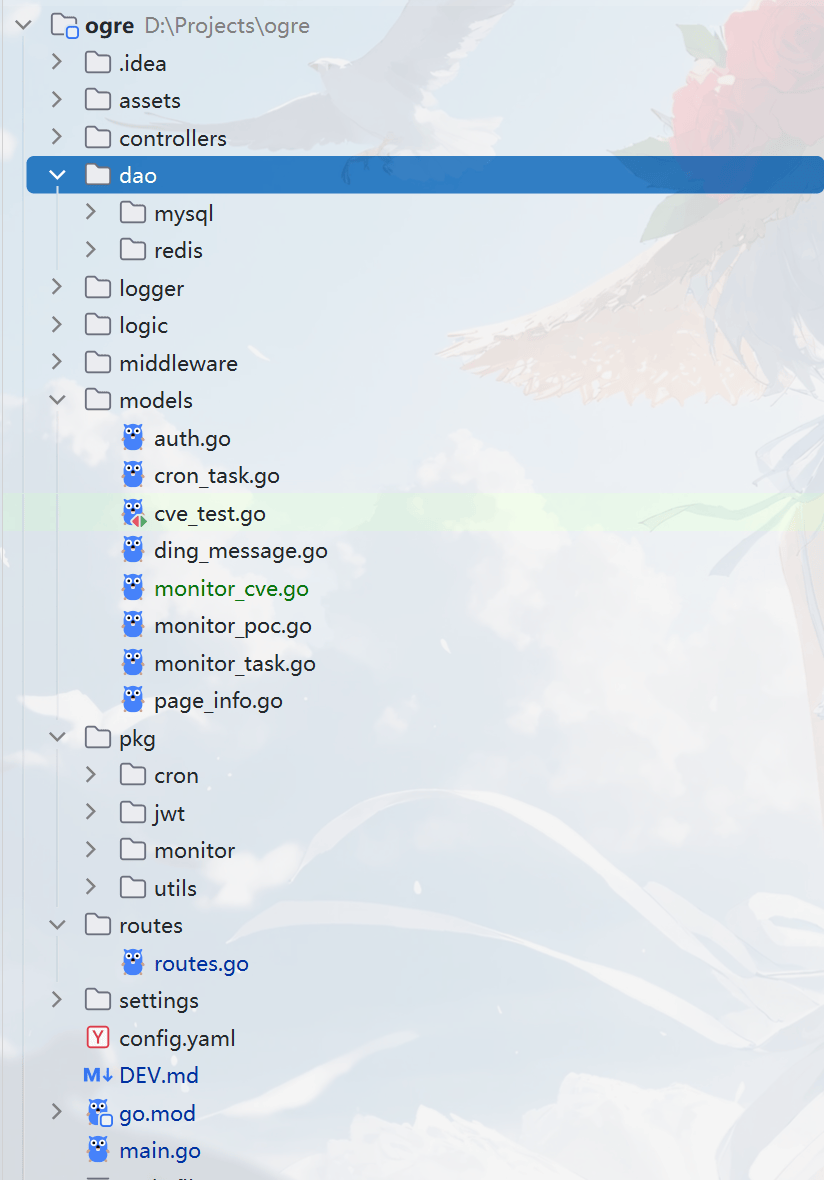Click the Go file icon next to cron_task.go

(x=133, y=475)
